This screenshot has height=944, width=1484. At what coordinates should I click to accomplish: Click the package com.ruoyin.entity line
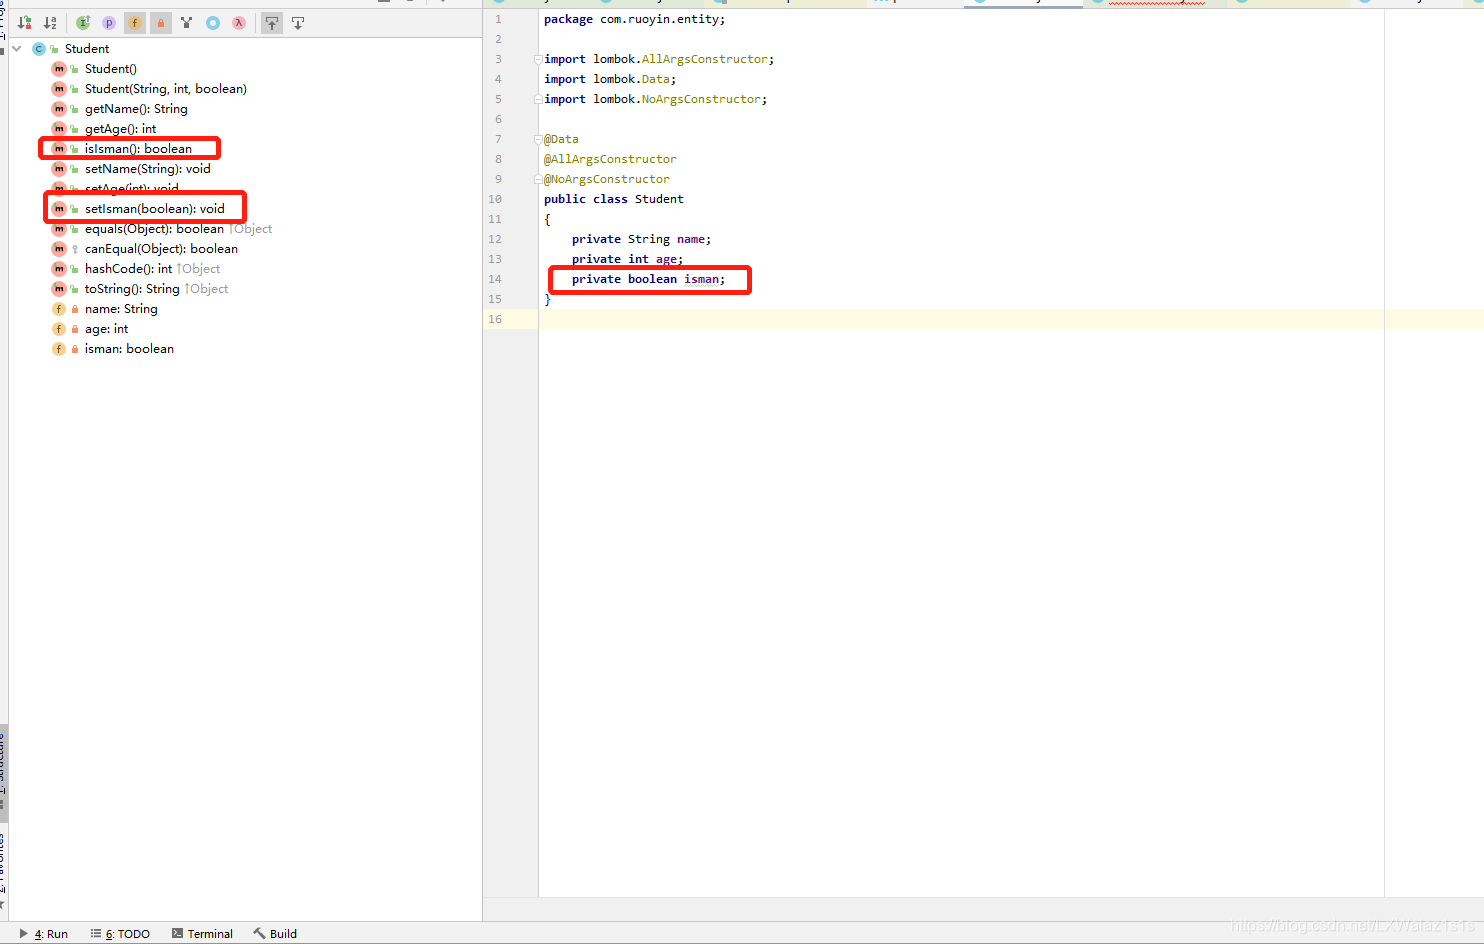pyautogui.click(x=635, y=19)
